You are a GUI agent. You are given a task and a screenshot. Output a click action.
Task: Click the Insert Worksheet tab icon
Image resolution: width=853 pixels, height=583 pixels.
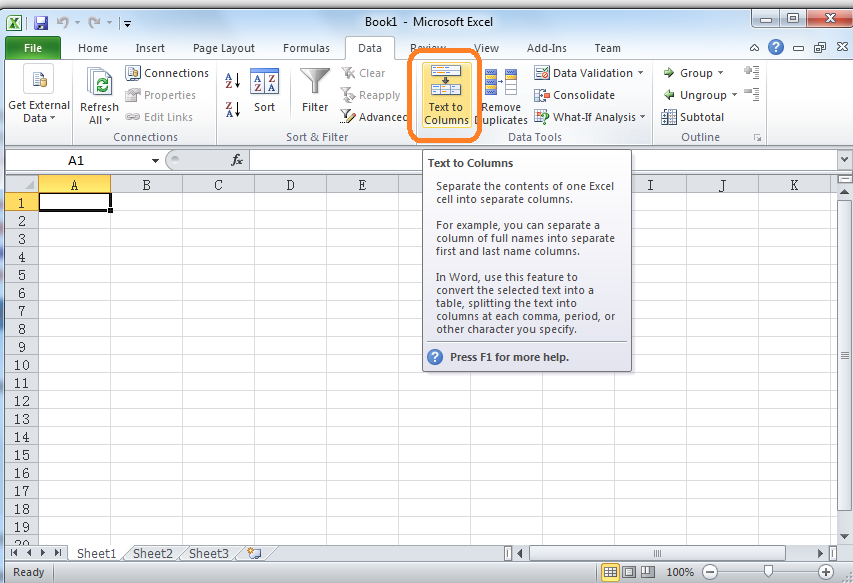pyautogui.click(x=254, y=554)
